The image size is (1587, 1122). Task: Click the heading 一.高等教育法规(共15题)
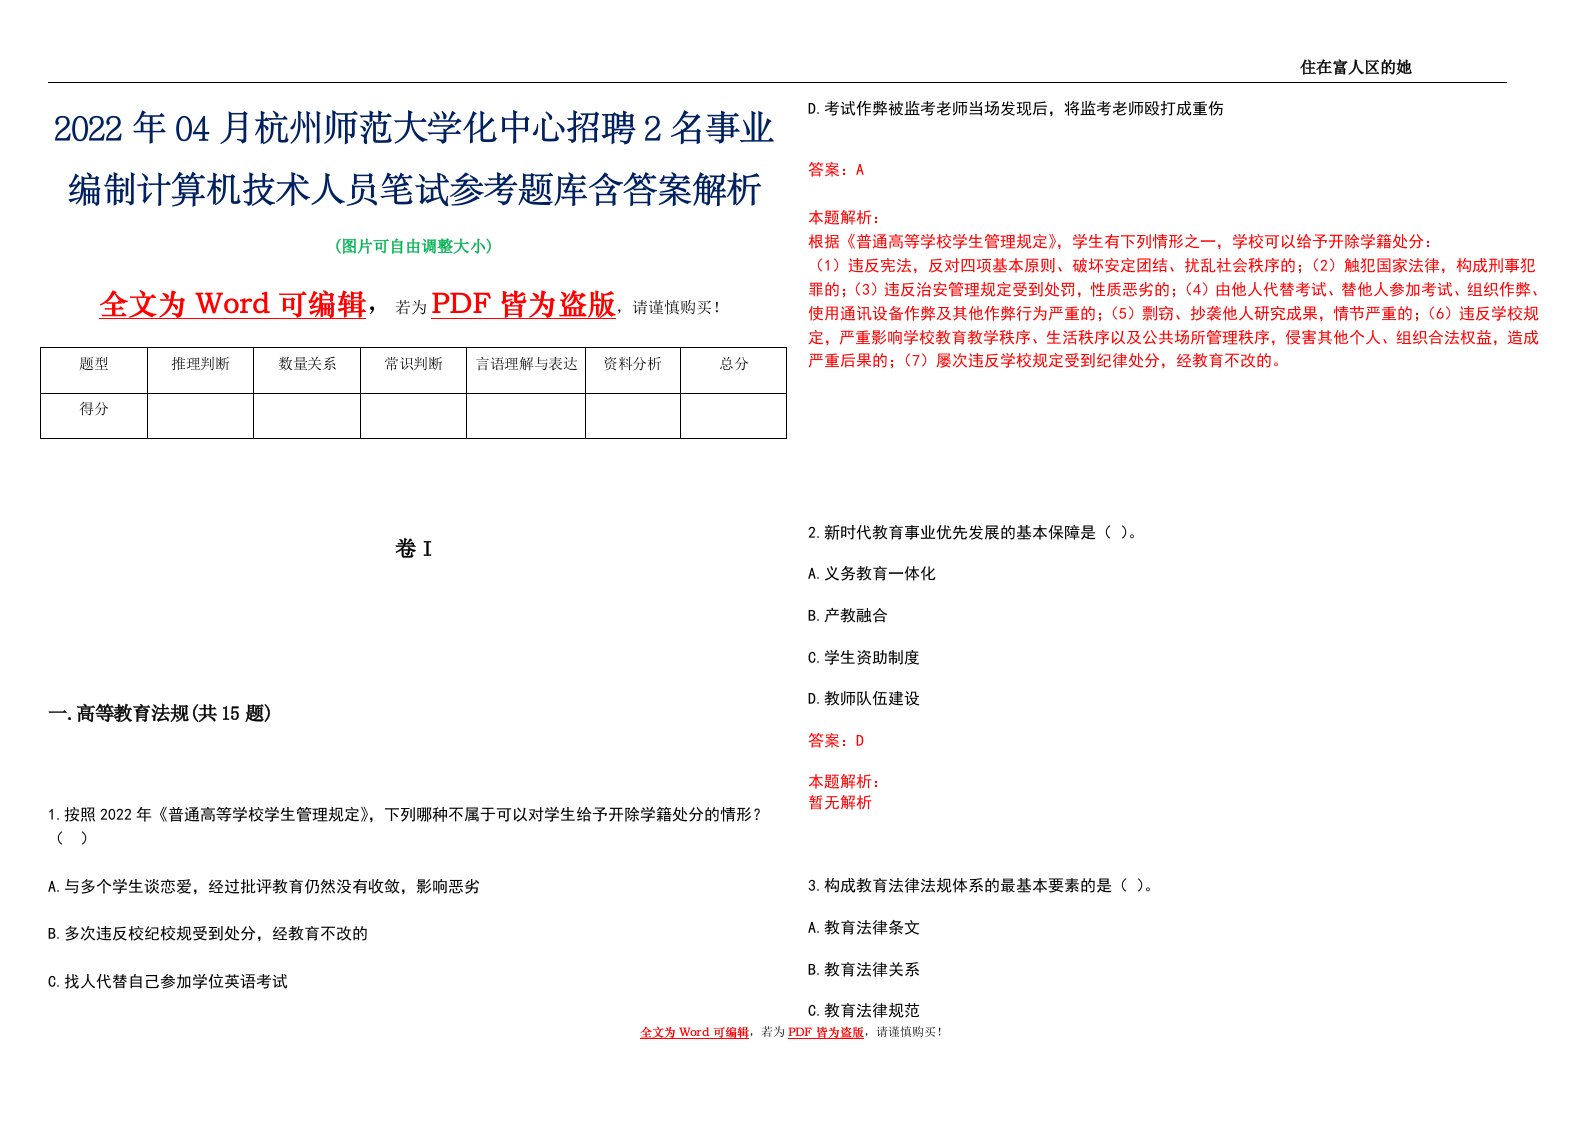(160, 713)
